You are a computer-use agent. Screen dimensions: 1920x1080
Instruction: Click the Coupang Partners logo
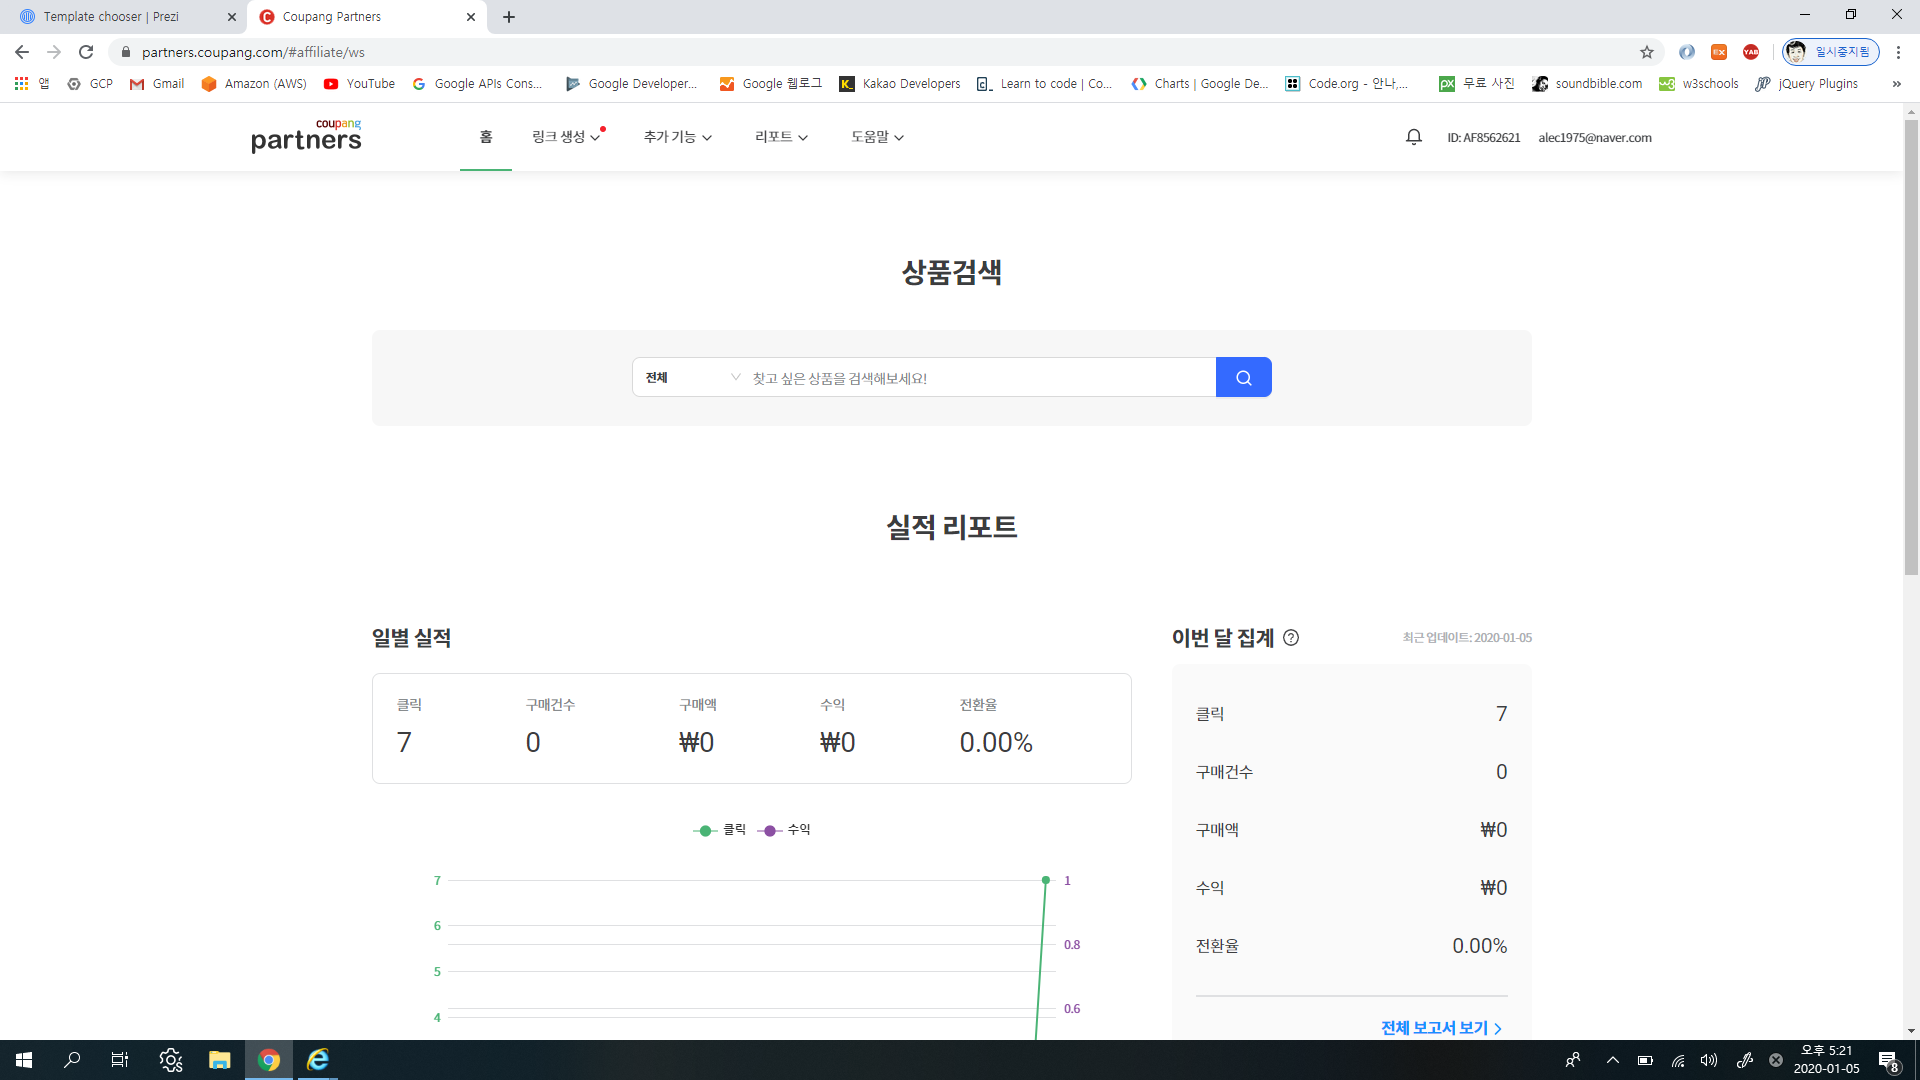pyautogui.click(x=306, y=136)
